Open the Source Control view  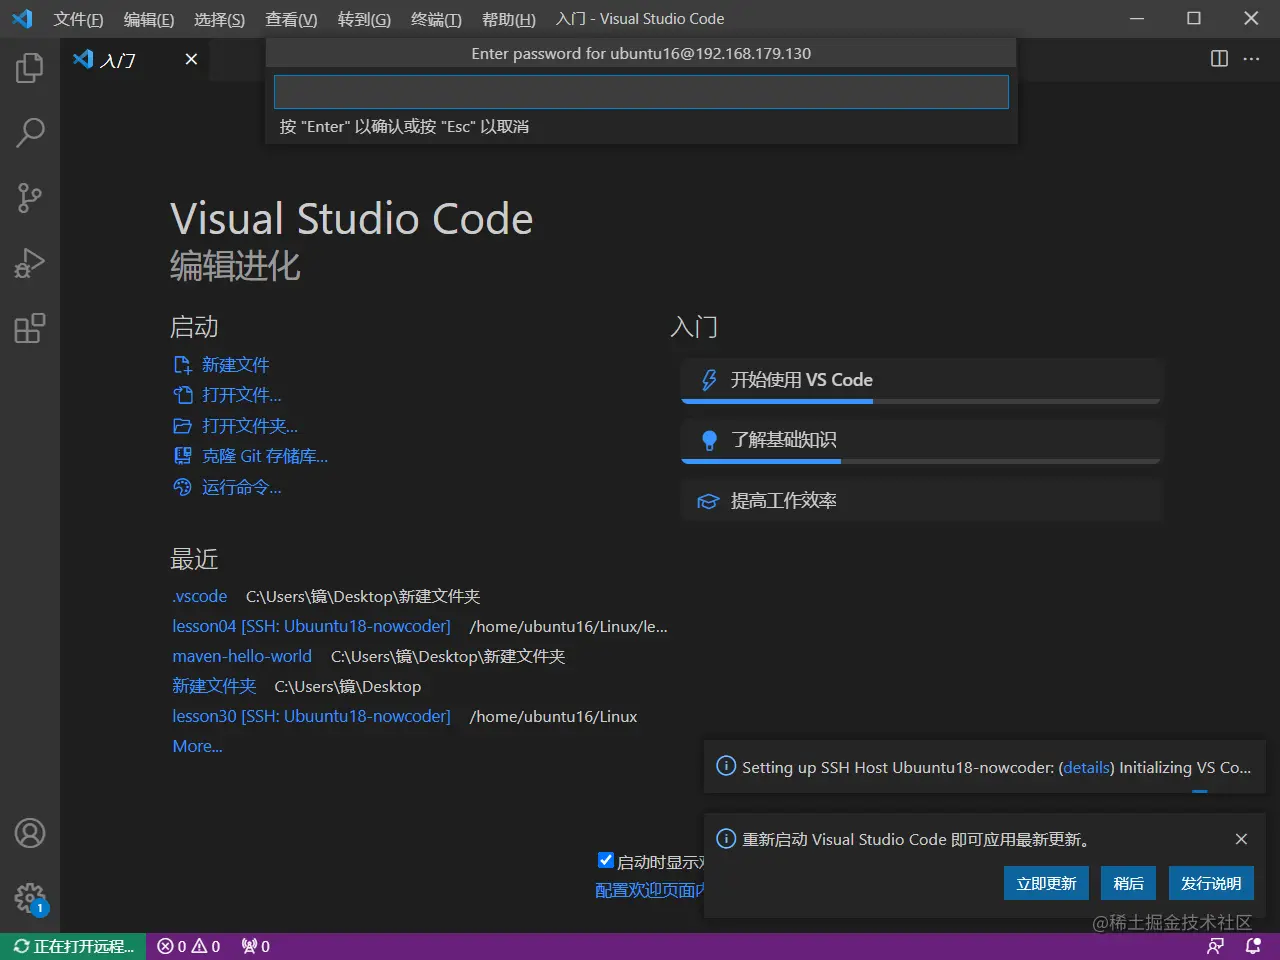point(30,198)
